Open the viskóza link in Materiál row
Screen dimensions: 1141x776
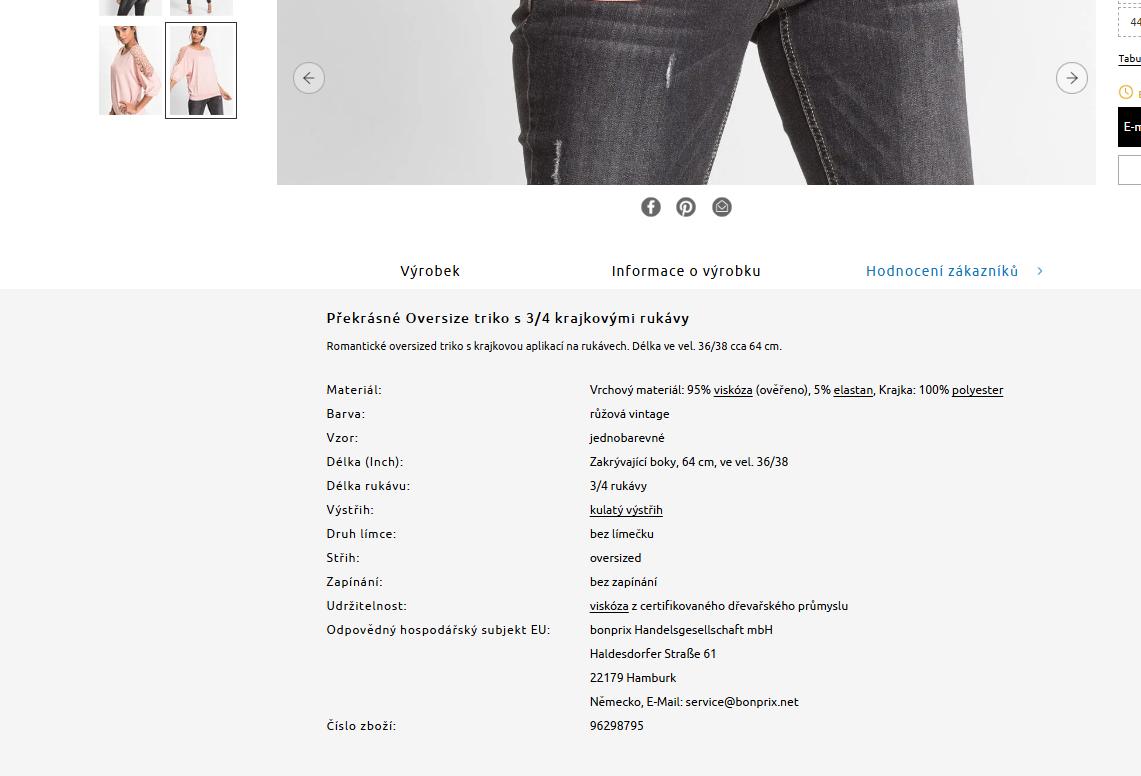733,390
